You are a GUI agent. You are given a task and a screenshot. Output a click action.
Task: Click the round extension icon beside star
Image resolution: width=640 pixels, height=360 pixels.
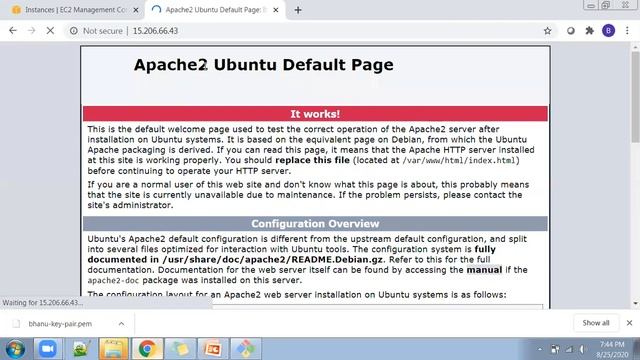pyautogui.click(x=571, y=31)
